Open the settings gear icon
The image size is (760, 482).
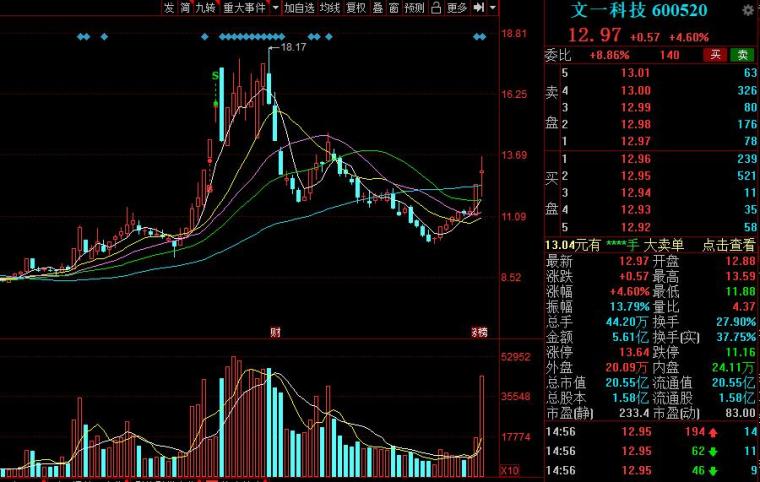pos(748,10)
